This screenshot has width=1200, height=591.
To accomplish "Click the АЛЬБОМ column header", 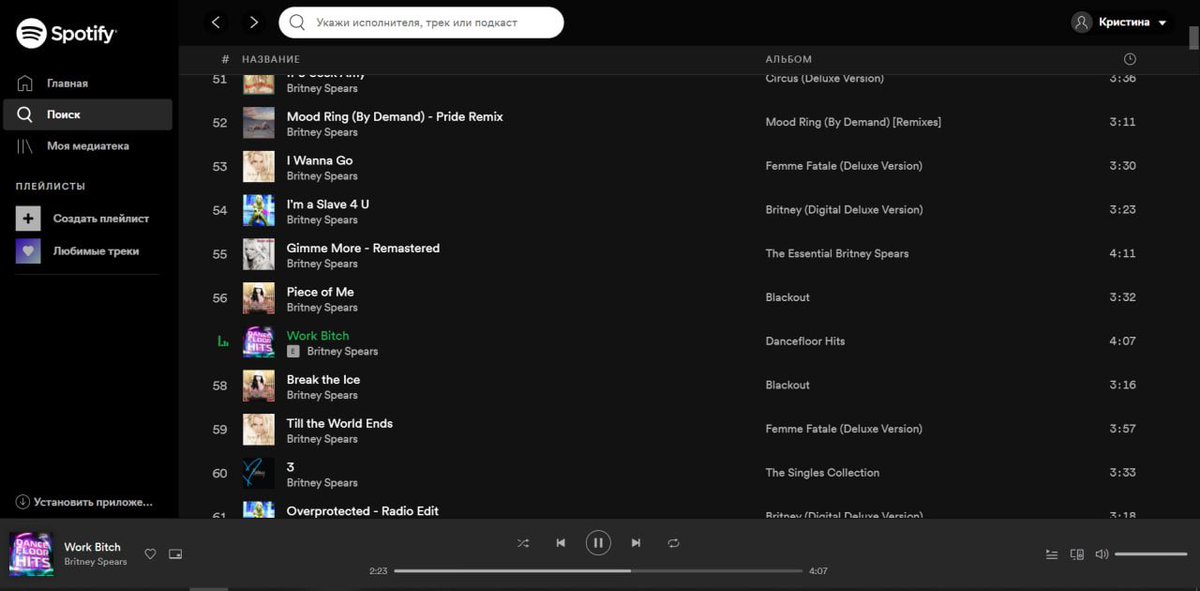I will [x=789, y=59].
